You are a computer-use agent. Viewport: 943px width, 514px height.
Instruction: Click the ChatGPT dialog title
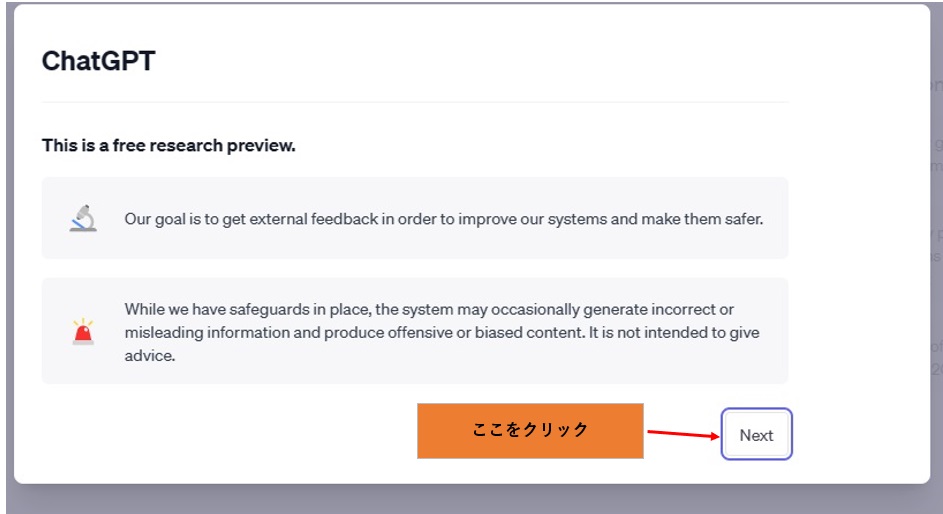click(x=98, y=61)
